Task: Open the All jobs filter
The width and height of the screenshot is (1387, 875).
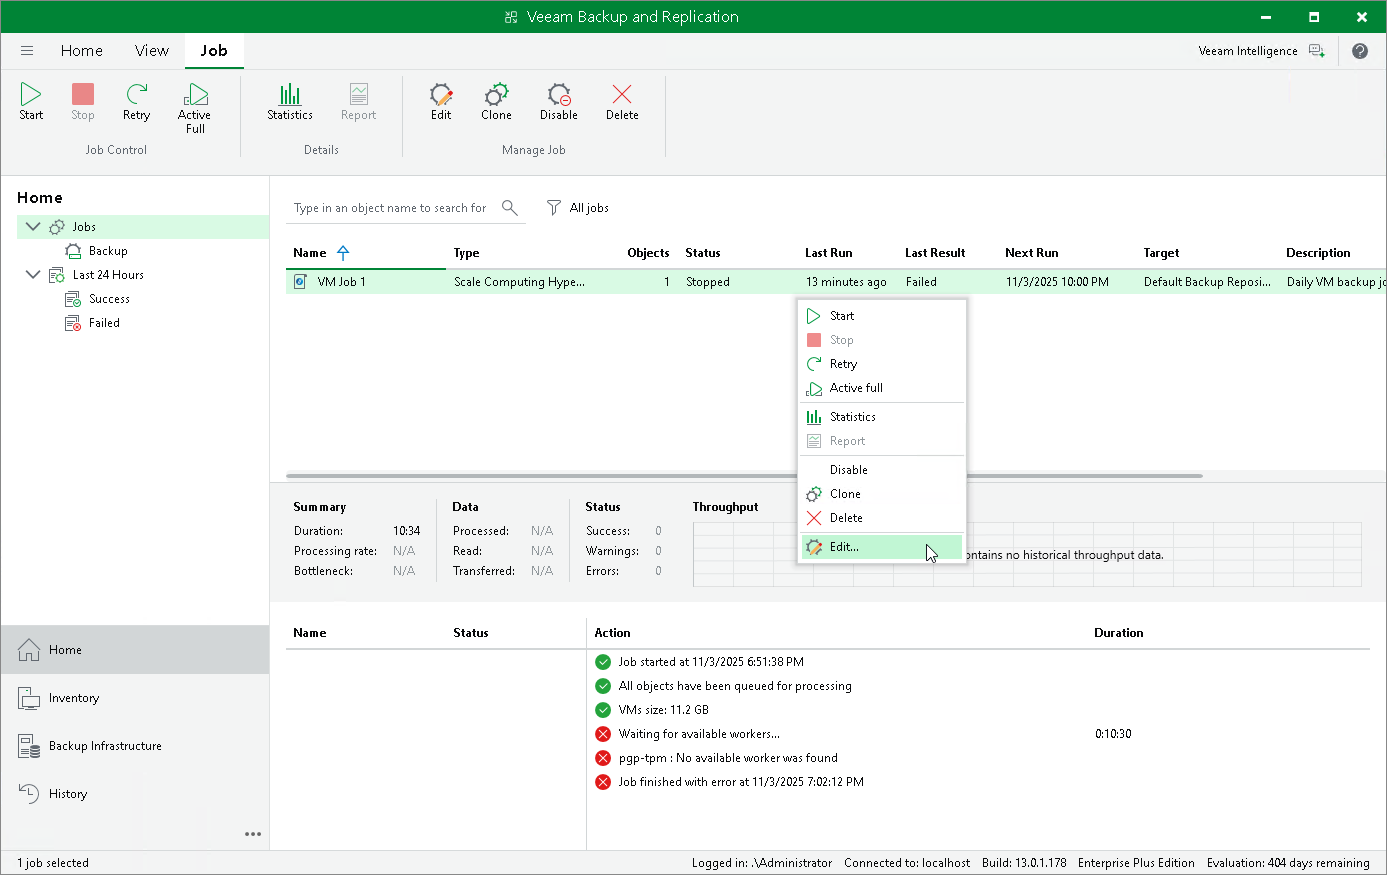Action: pos(578,208)
